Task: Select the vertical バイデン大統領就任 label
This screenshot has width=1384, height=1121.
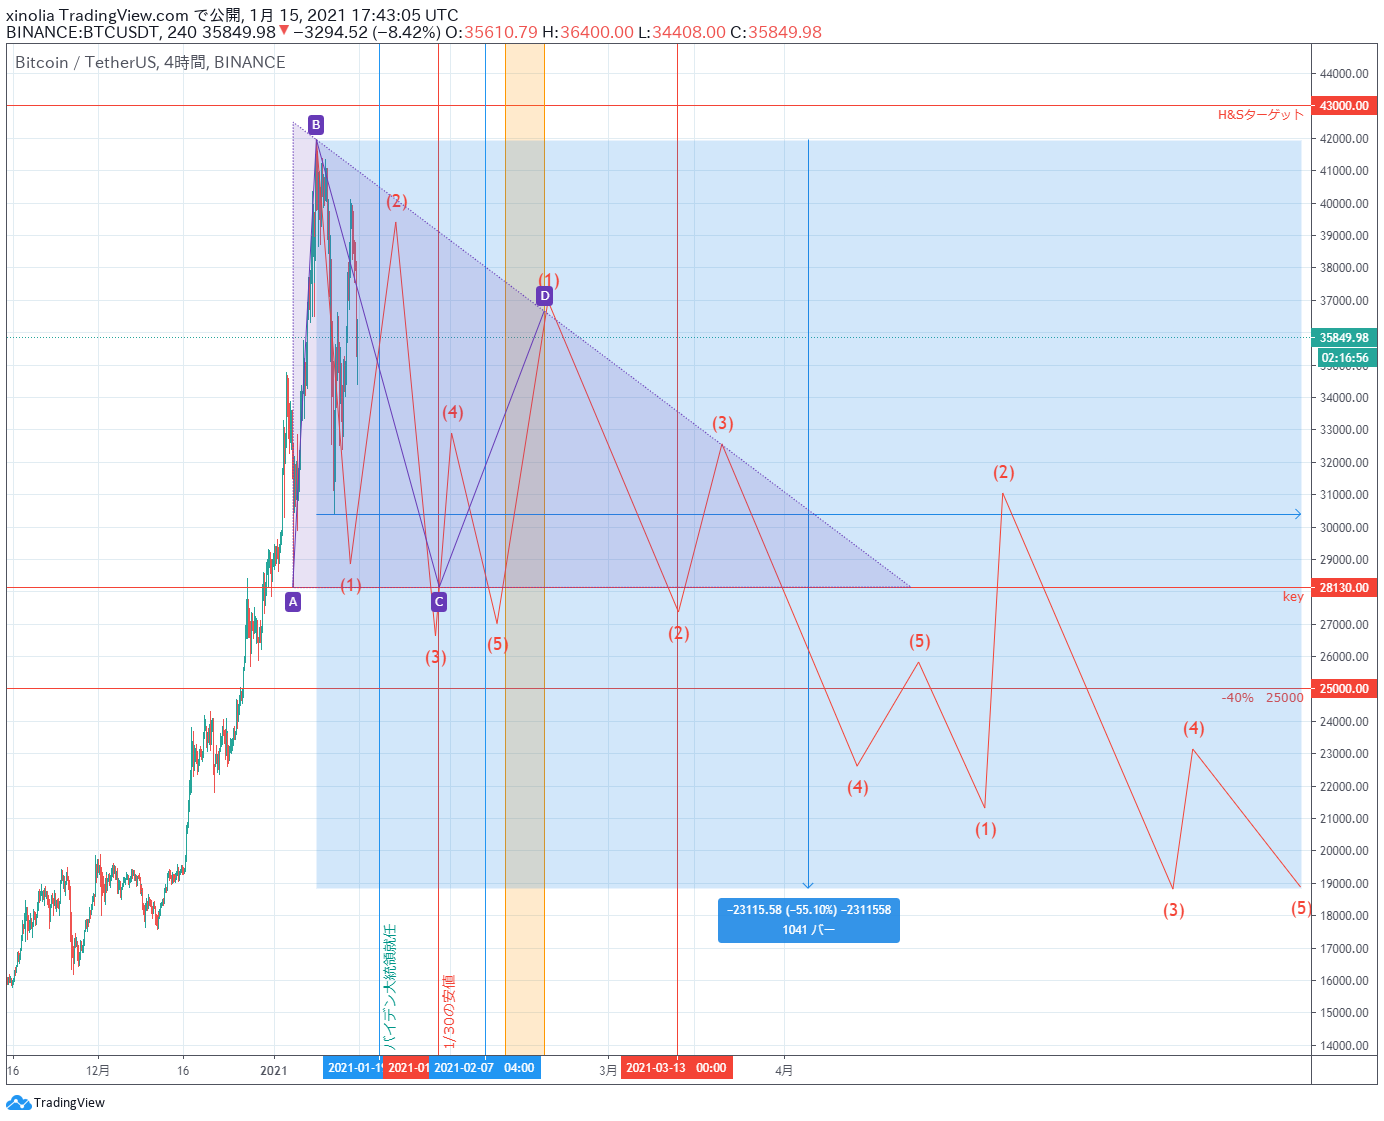Action: click(x=390, y=986)
